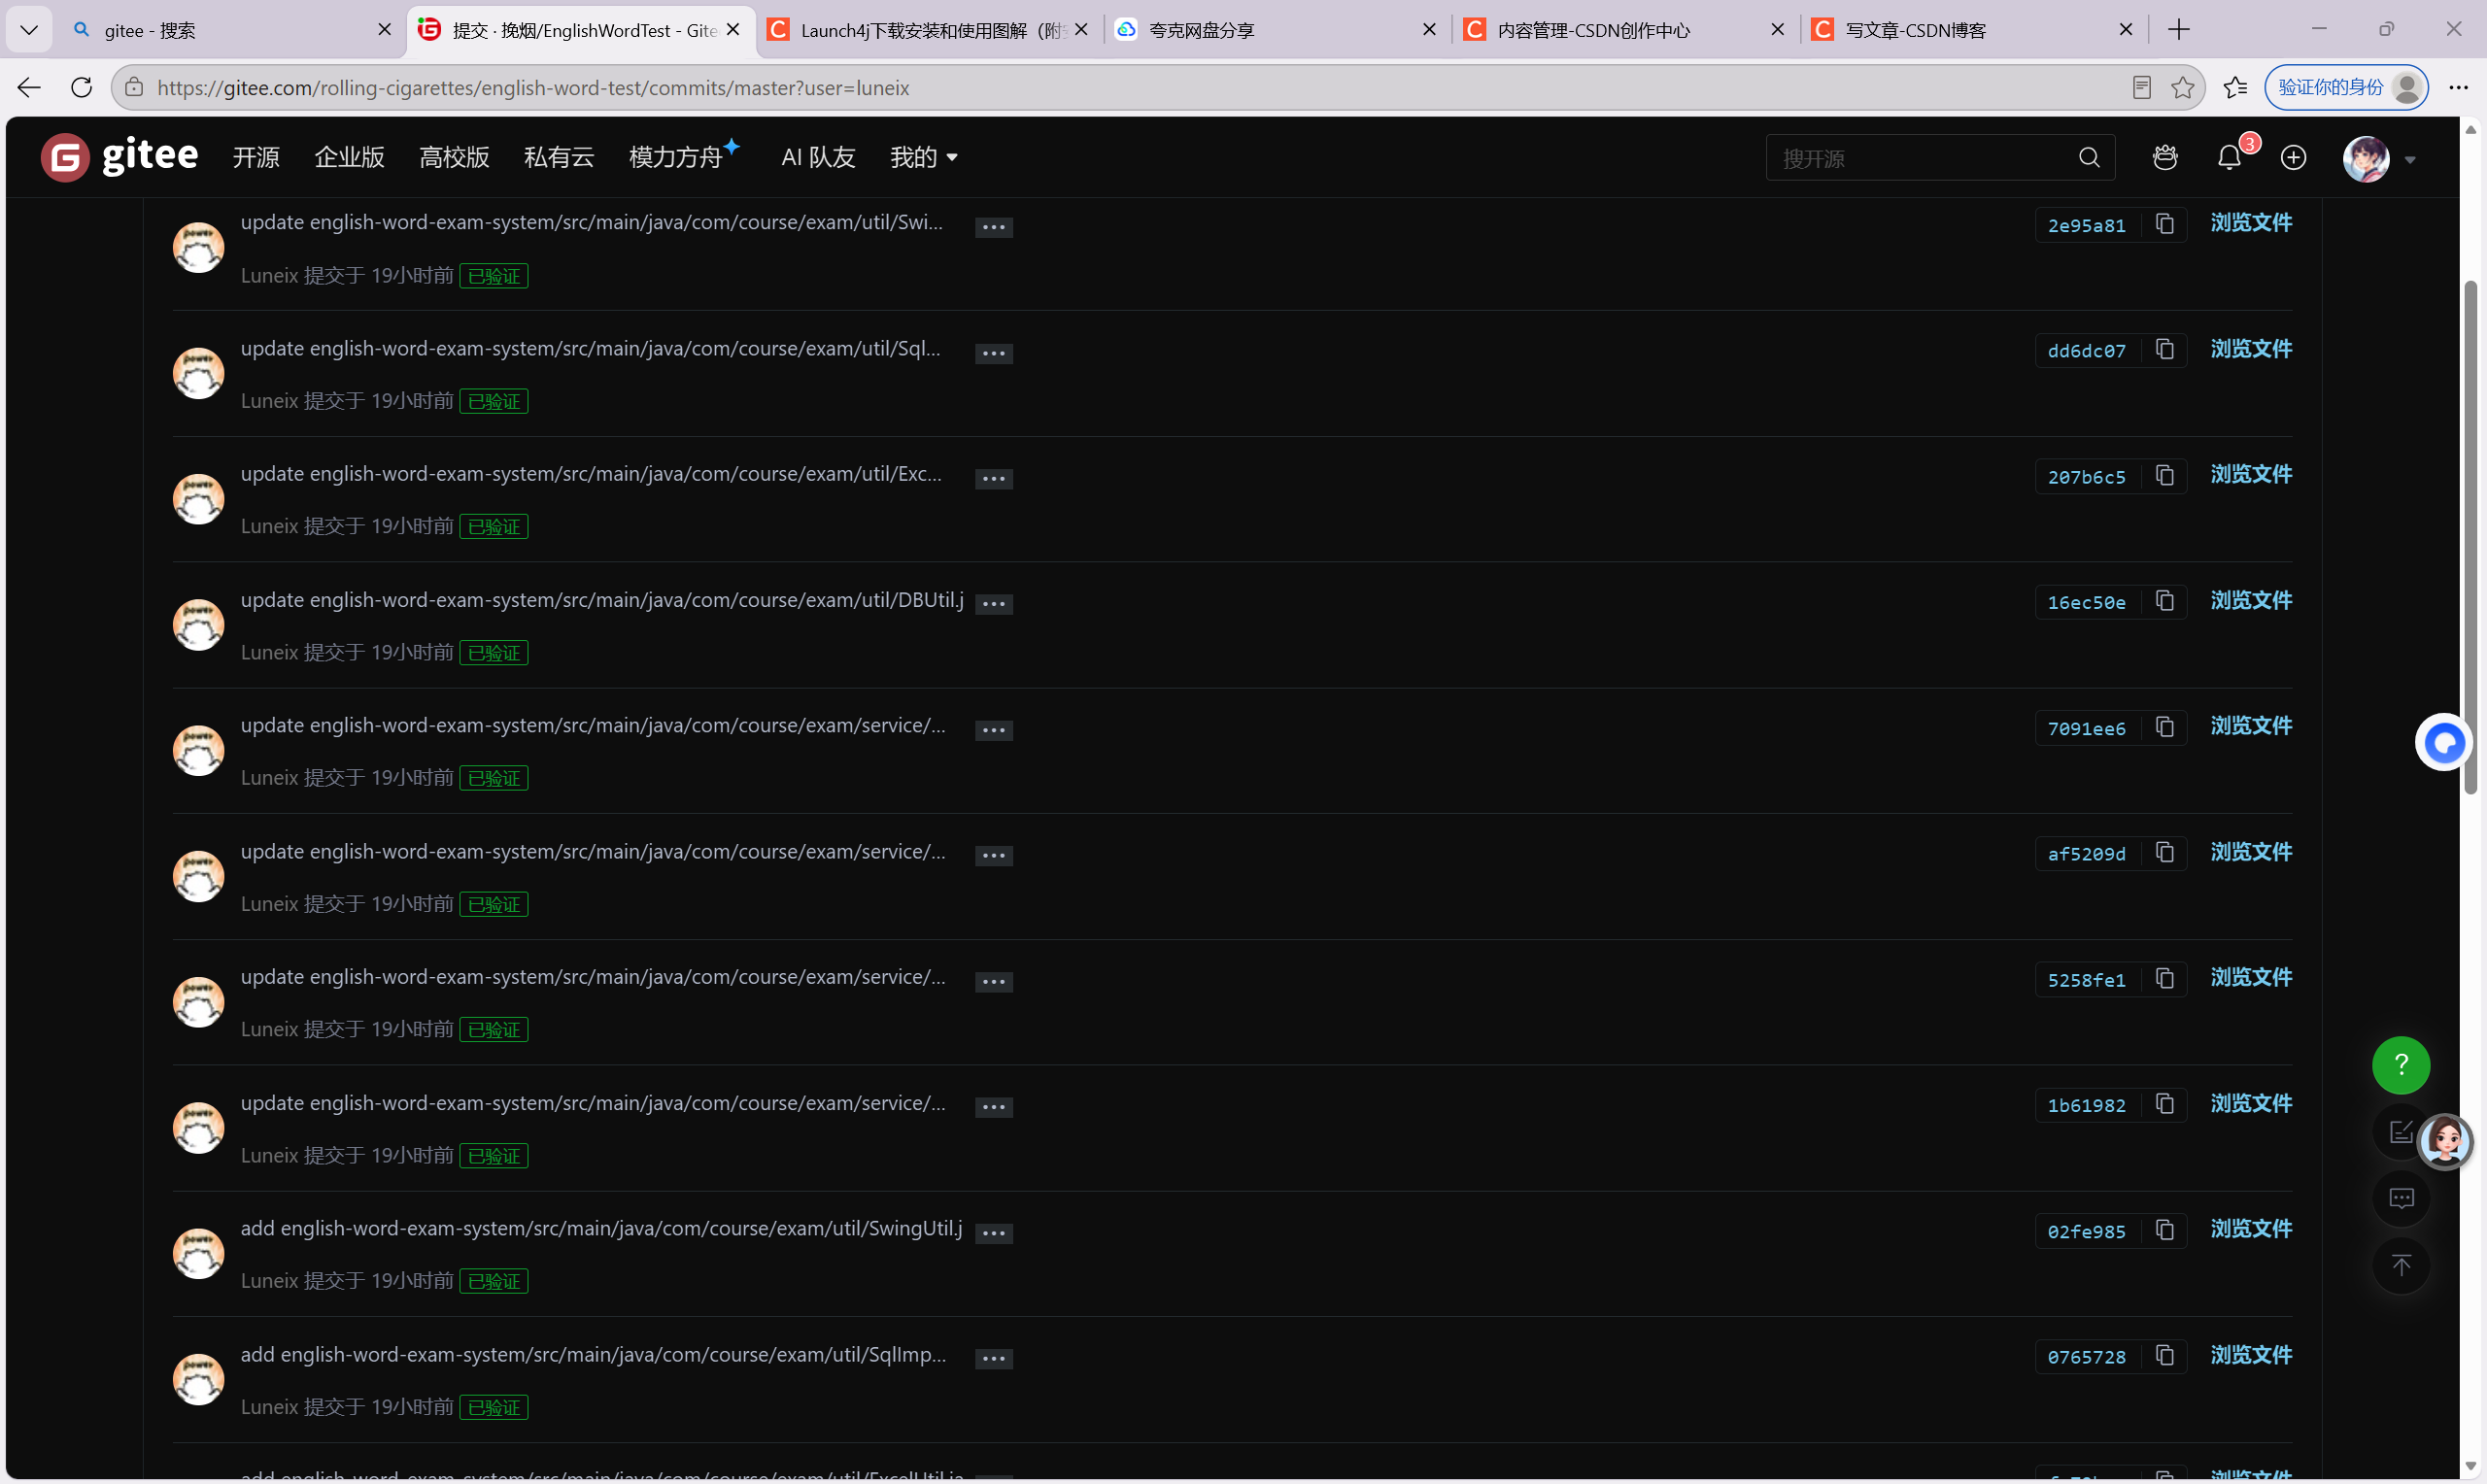Expand commit message for 16ec50e
The height and width of the screenshot is (1484, 2487).
(993, 604)
